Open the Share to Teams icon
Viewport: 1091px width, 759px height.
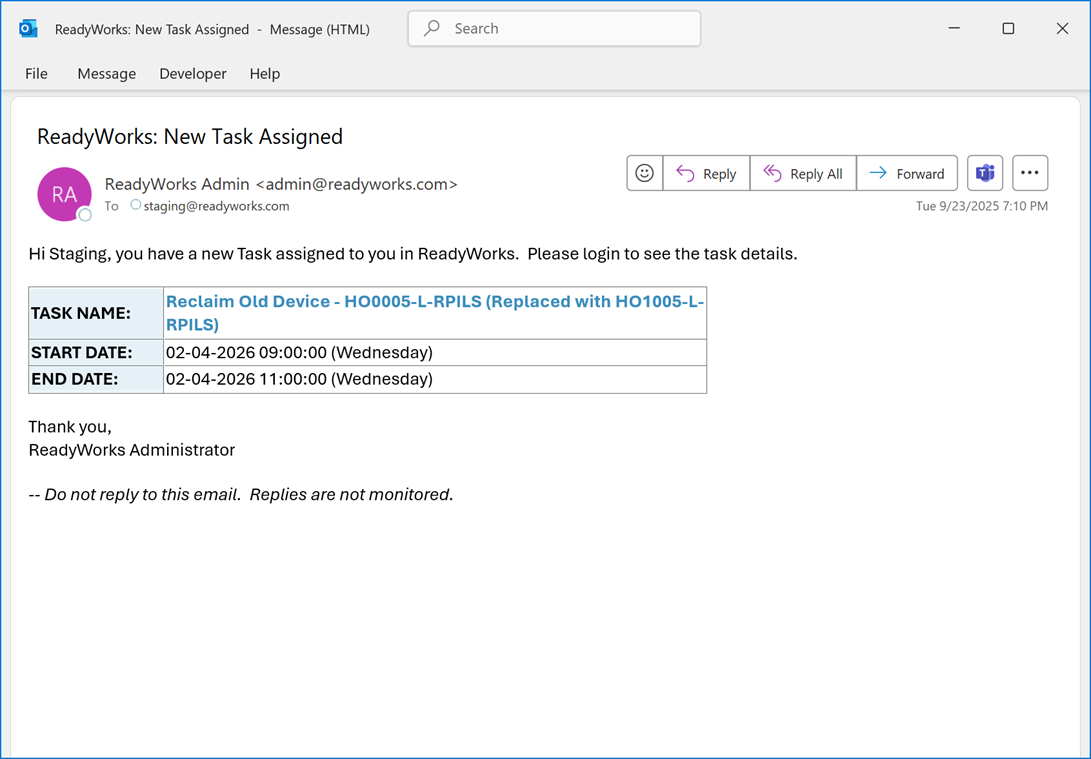click(x=985, y=173)
